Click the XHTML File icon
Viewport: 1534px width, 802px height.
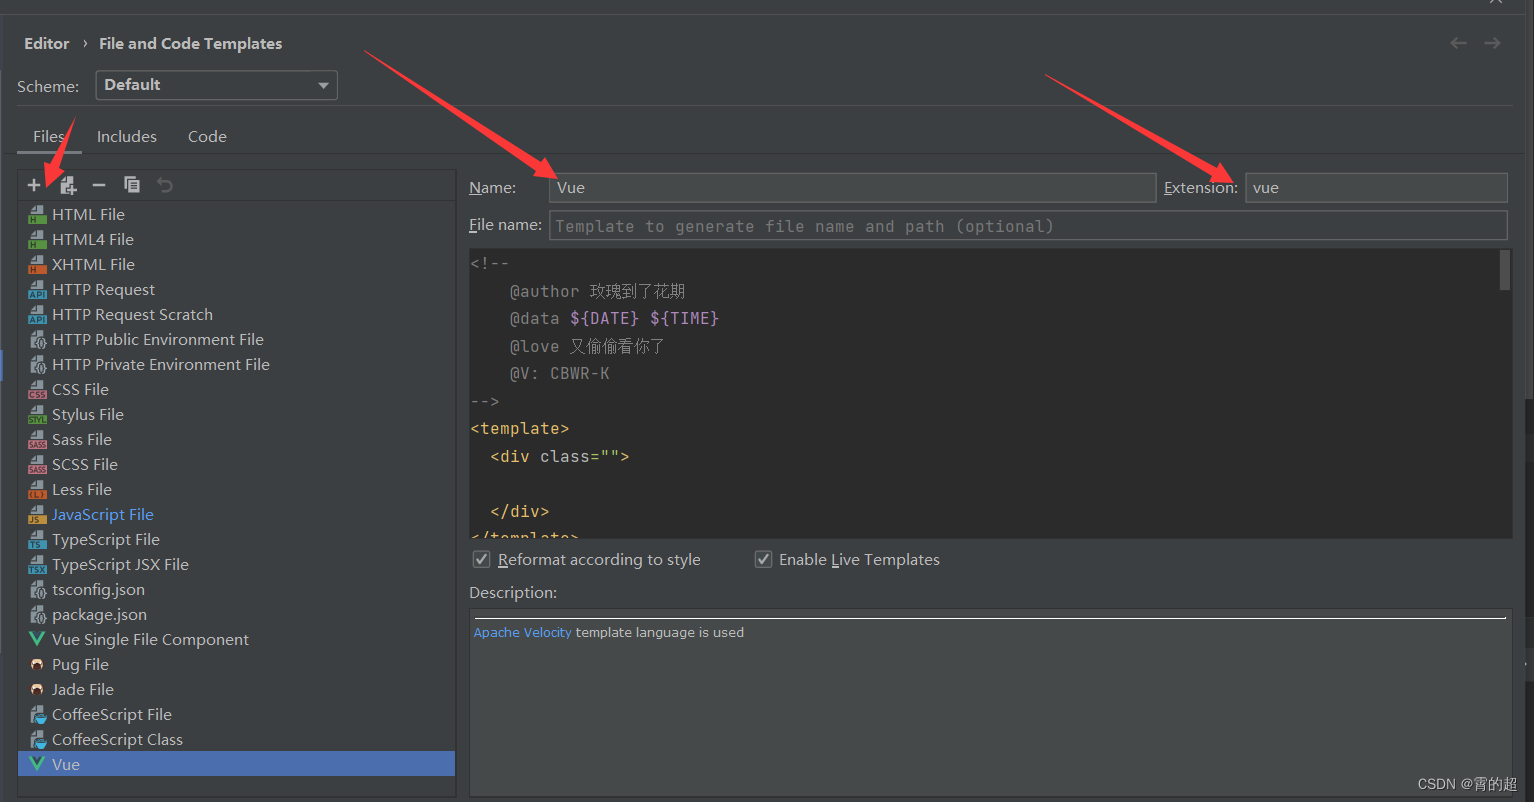[x=37, y=264]
